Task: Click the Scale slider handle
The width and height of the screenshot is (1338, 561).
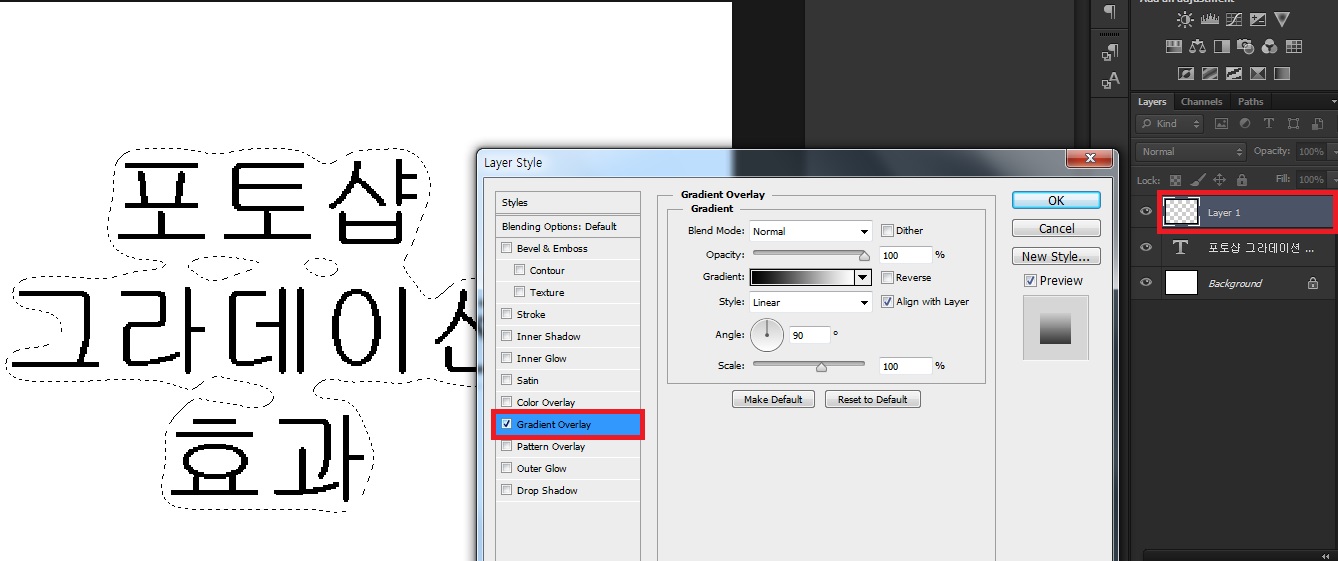Action: click(821, 367)
